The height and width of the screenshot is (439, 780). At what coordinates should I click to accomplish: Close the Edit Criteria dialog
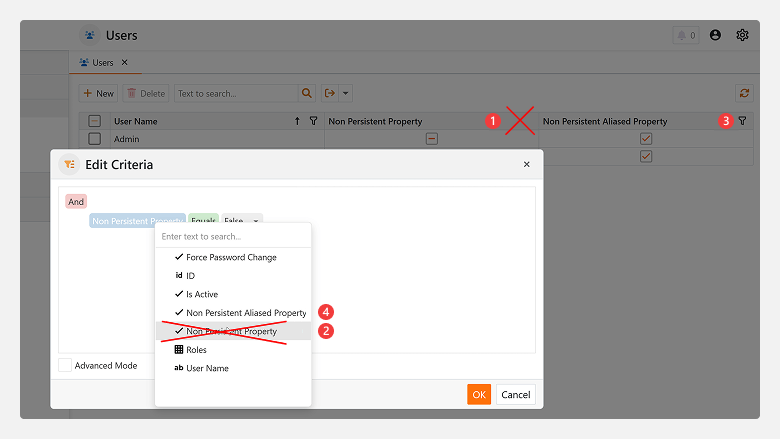(x=527, y=164)
